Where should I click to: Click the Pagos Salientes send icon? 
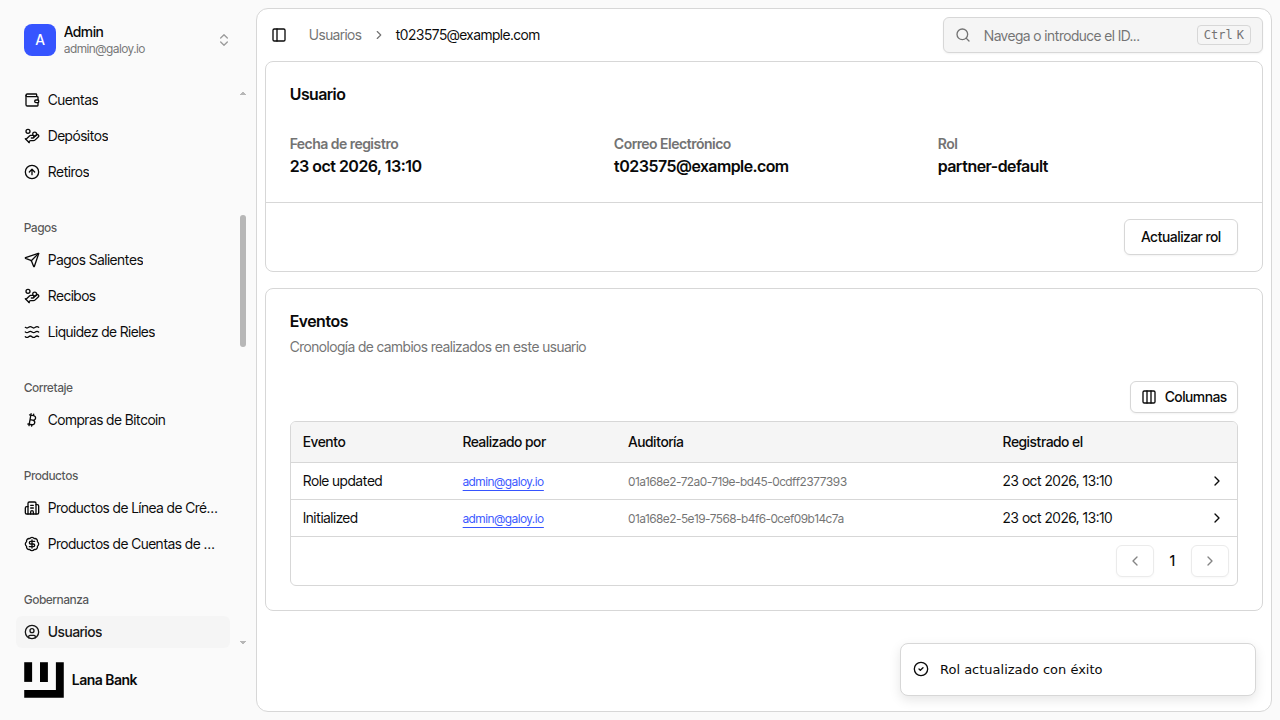point(32,260)
